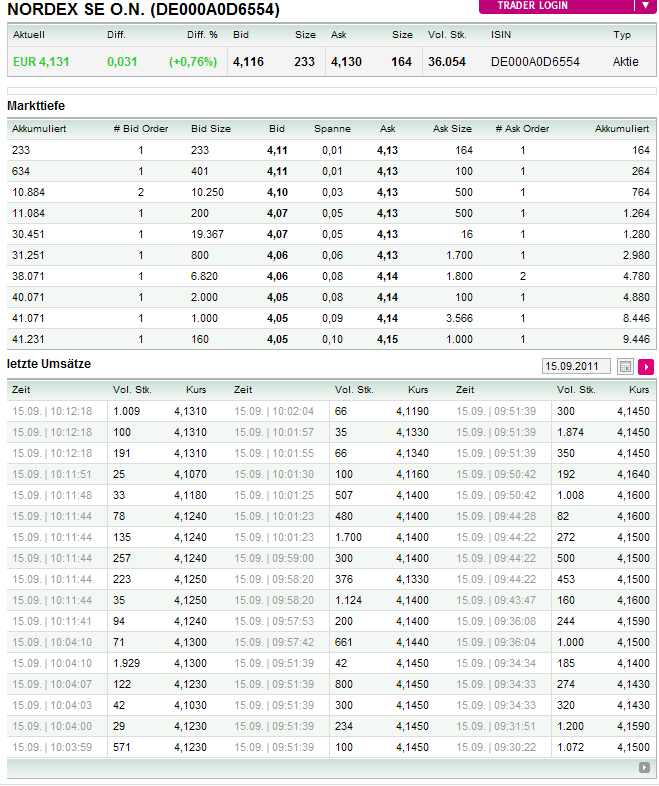Select the Typ value Aktie

pyautogui.click(x=625, y=62)
